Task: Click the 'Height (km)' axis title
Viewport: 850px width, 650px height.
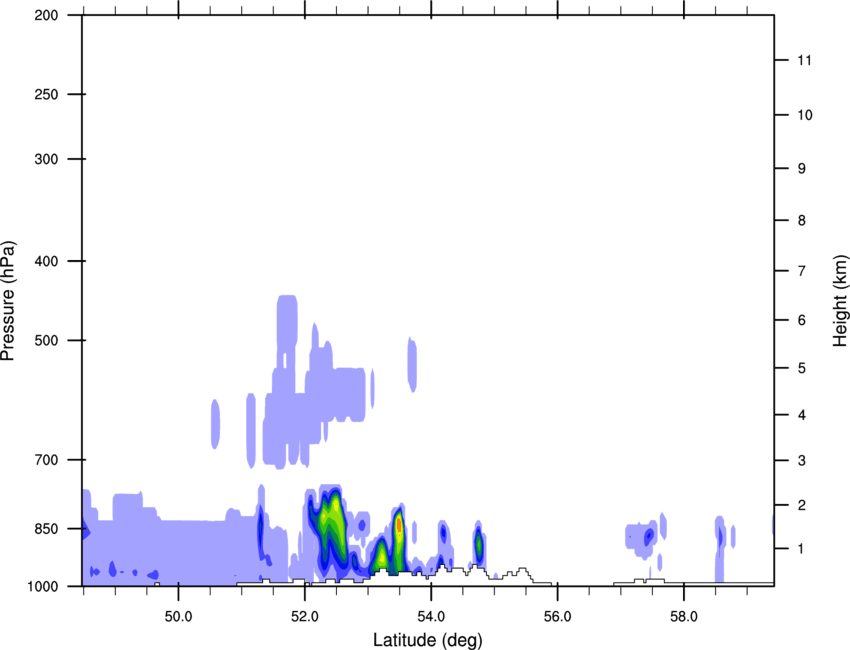Action: [840, 300]
